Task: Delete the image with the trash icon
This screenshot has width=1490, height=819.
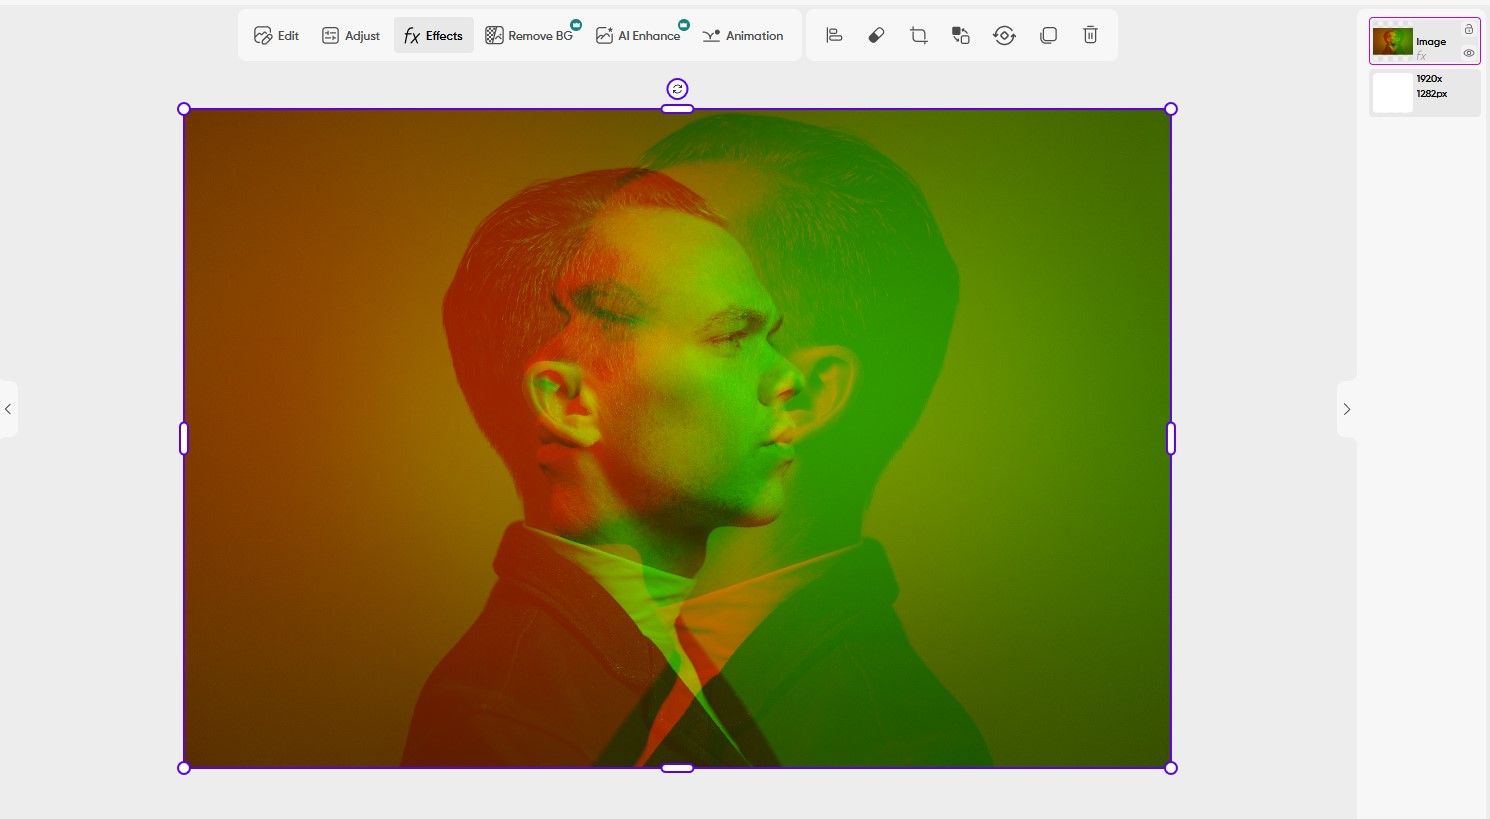Action: point(1090,35)
